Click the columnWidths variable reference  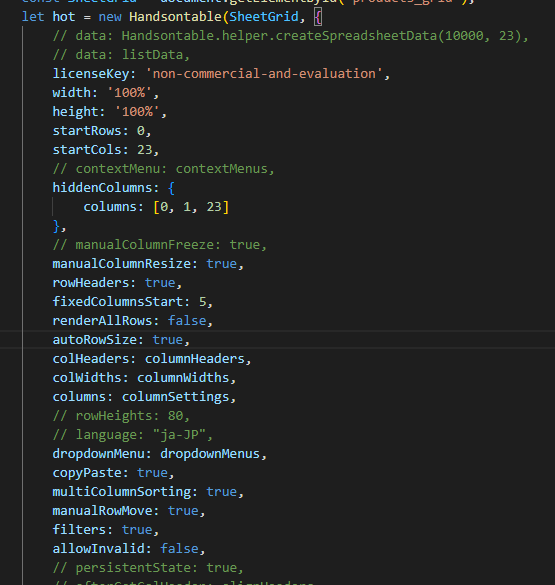click(x=183, y=378)
